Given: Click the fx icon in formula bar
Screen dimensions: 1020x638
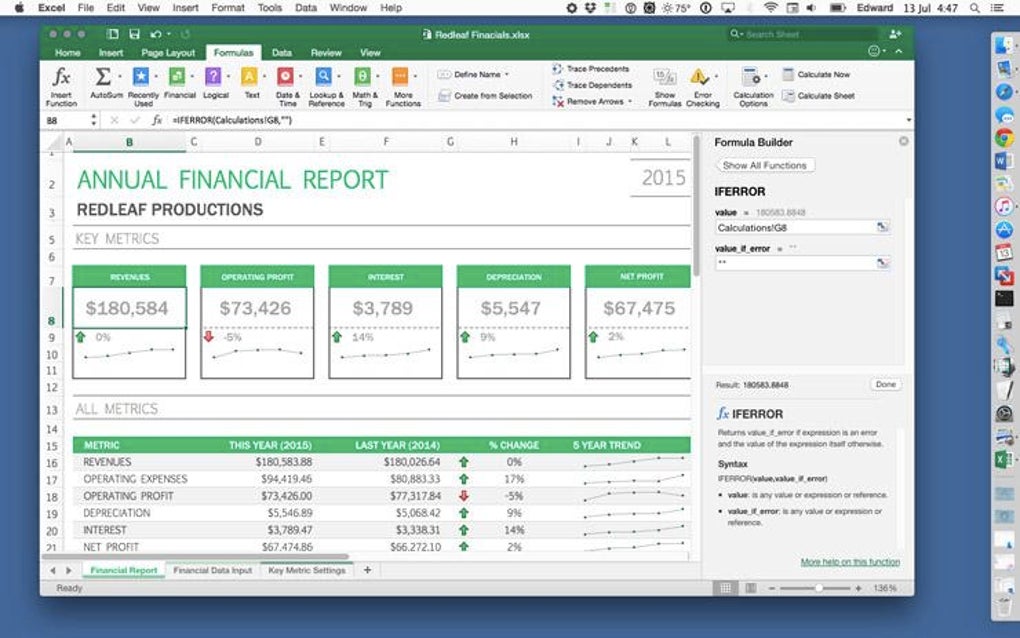Looking at the screenshot, I should coord(157,120).
